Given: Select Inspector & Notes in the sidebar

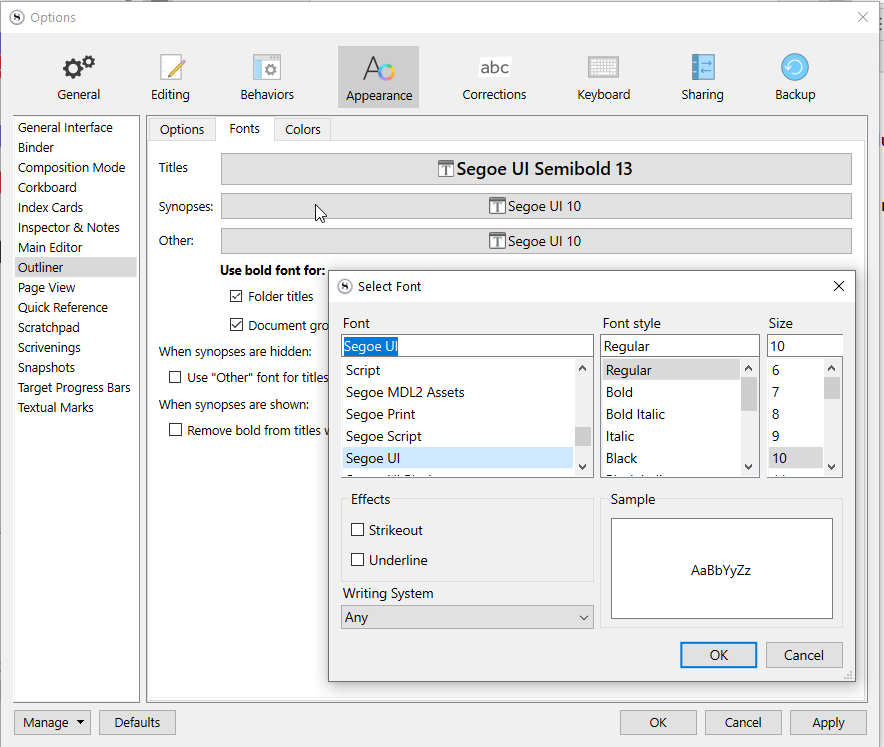Looking at the screenshot, I should pos(76,228).
